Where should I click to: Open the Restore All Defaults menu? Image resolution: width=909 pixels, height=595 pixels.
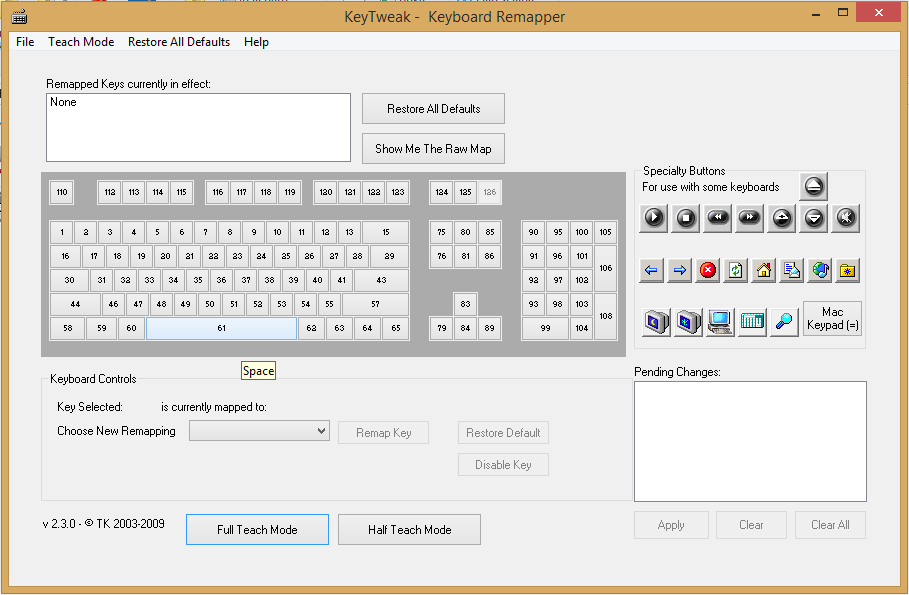click(x=179, y=42)
